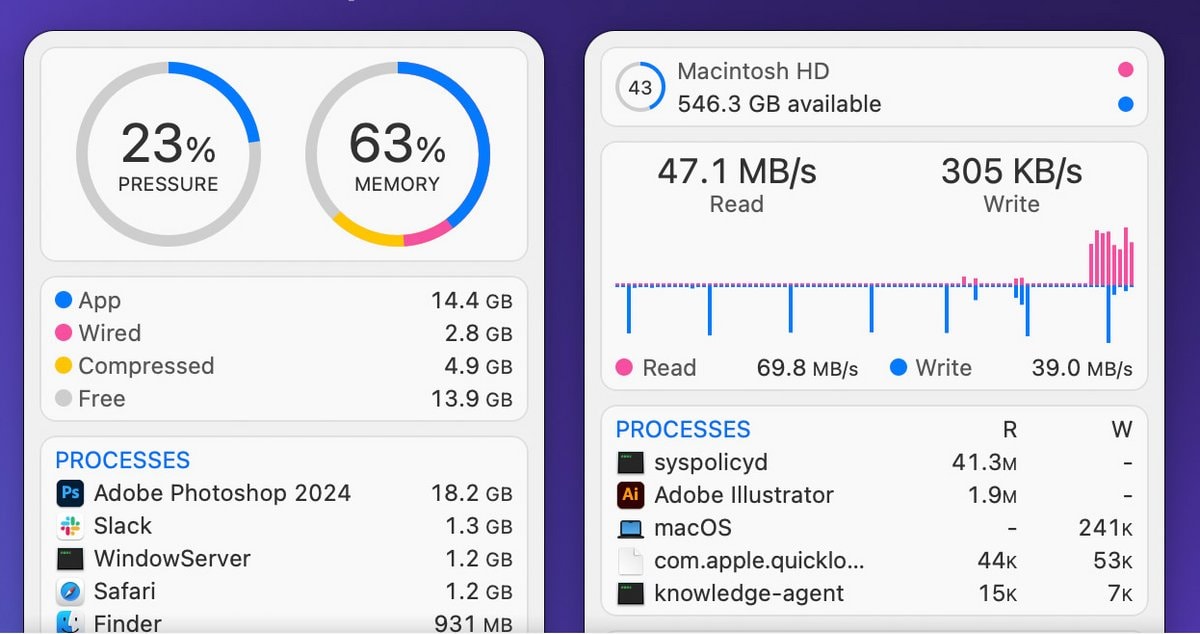Click the disk read/write activity graph
Viewport: 1200px width, 634px height.
tap(874, 287)
